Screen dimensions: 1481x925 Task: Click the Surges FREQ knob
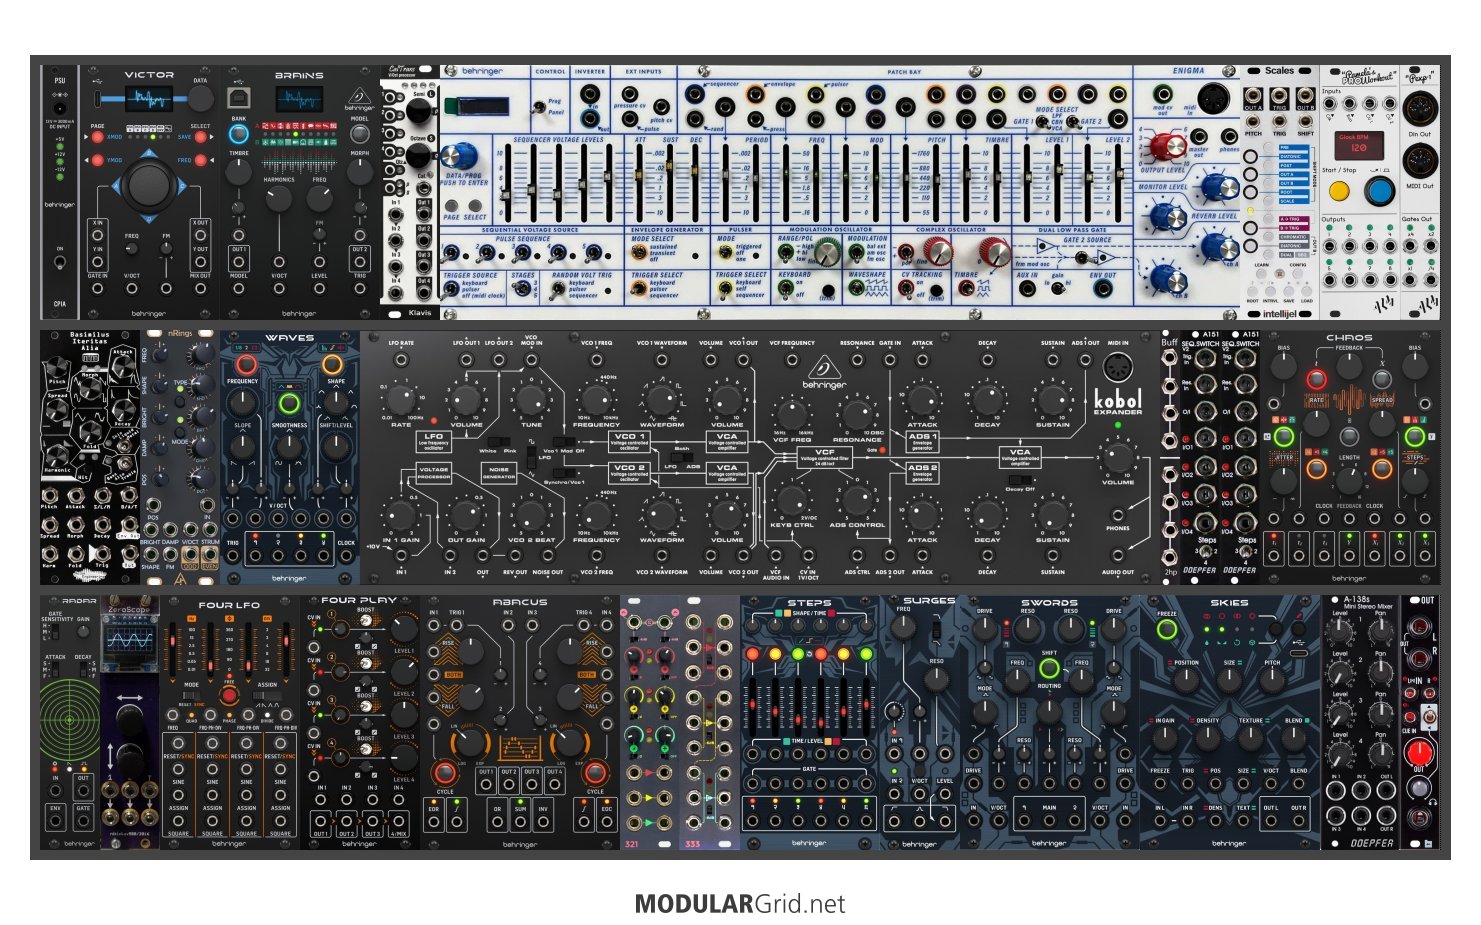(904, 628)
